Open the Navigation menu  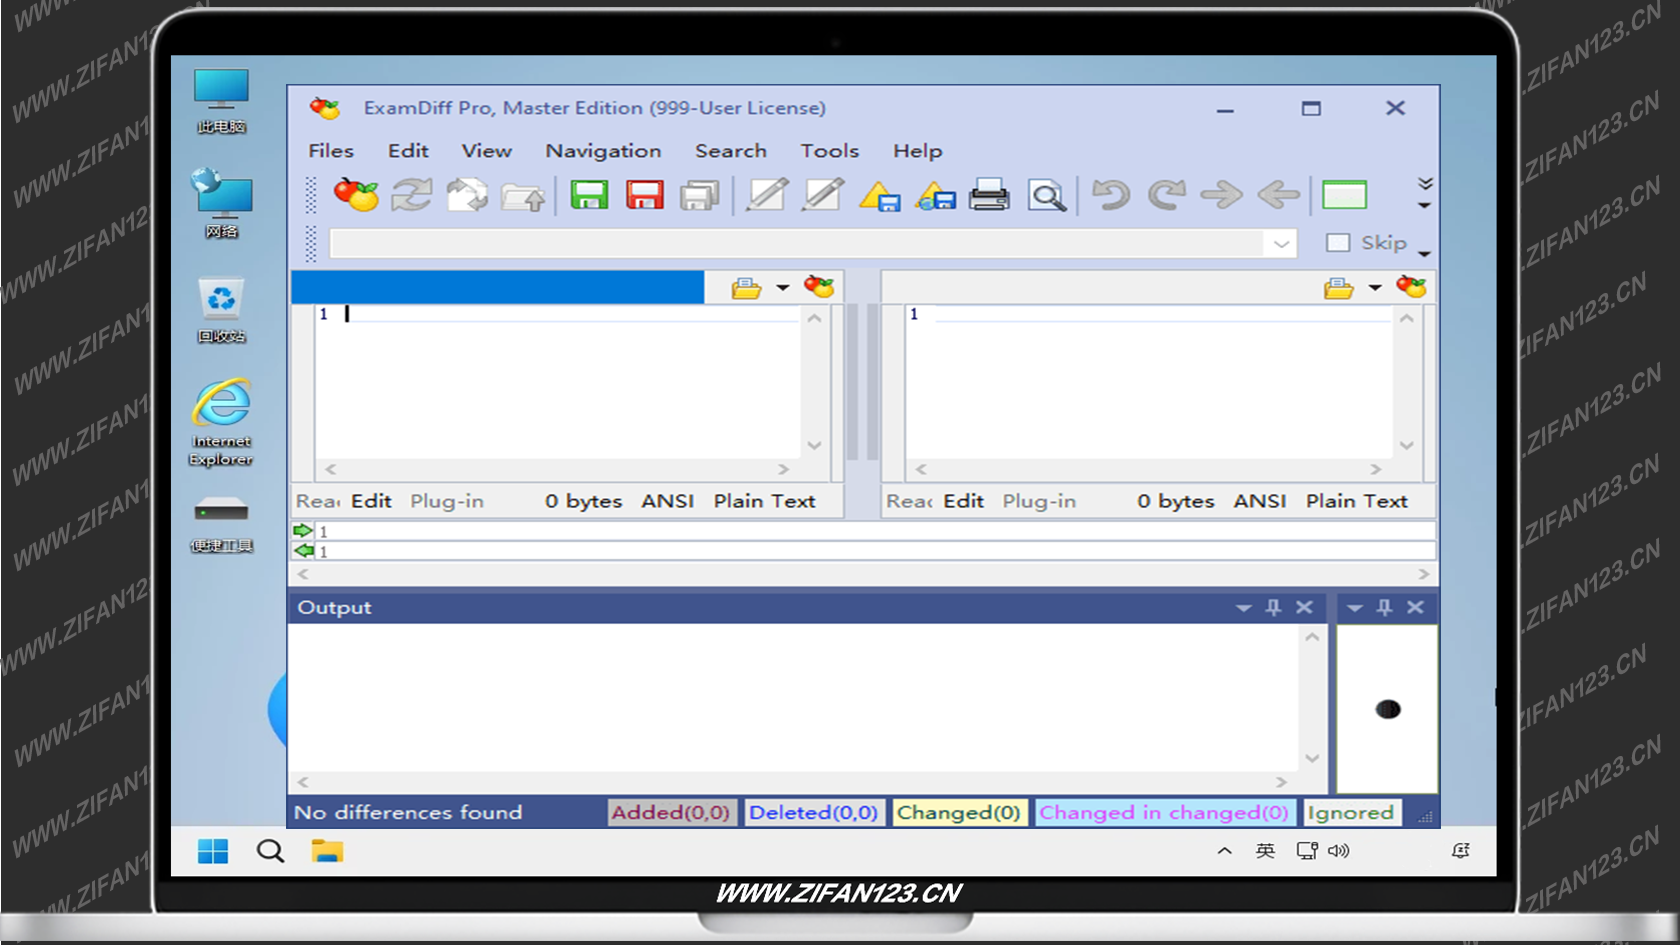click(x=603, y=151)
